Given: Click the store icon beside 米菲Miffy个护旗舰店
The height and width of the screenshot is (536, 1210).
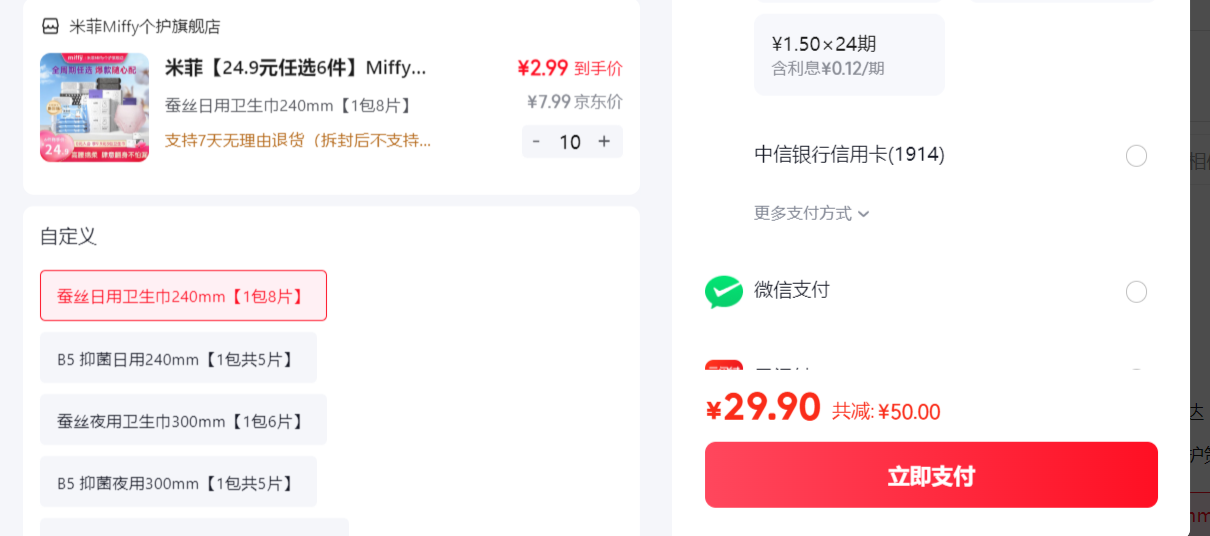Looking at the screenshot, I should [x=50, y=27].
